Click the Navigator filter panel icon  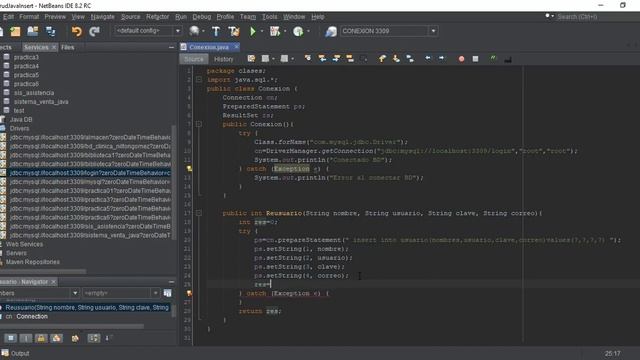point(167,293)
